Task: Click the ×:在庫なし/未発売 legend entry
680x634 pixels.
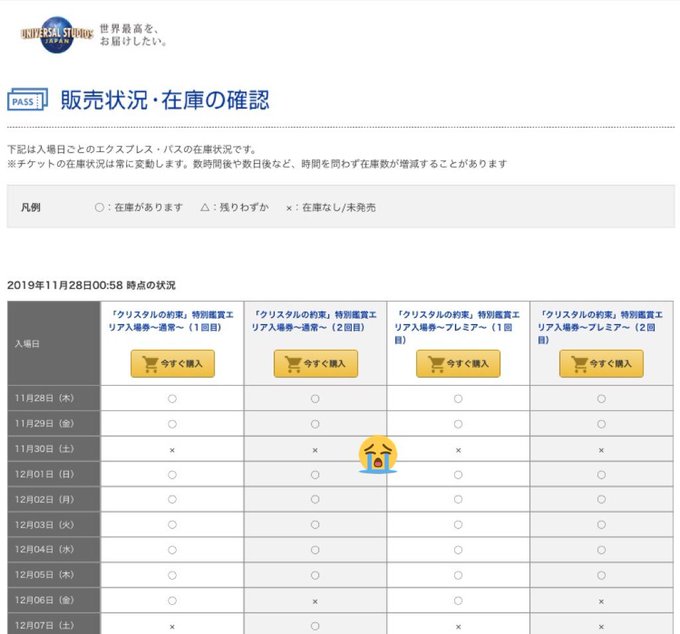Action: click(331, 208)
